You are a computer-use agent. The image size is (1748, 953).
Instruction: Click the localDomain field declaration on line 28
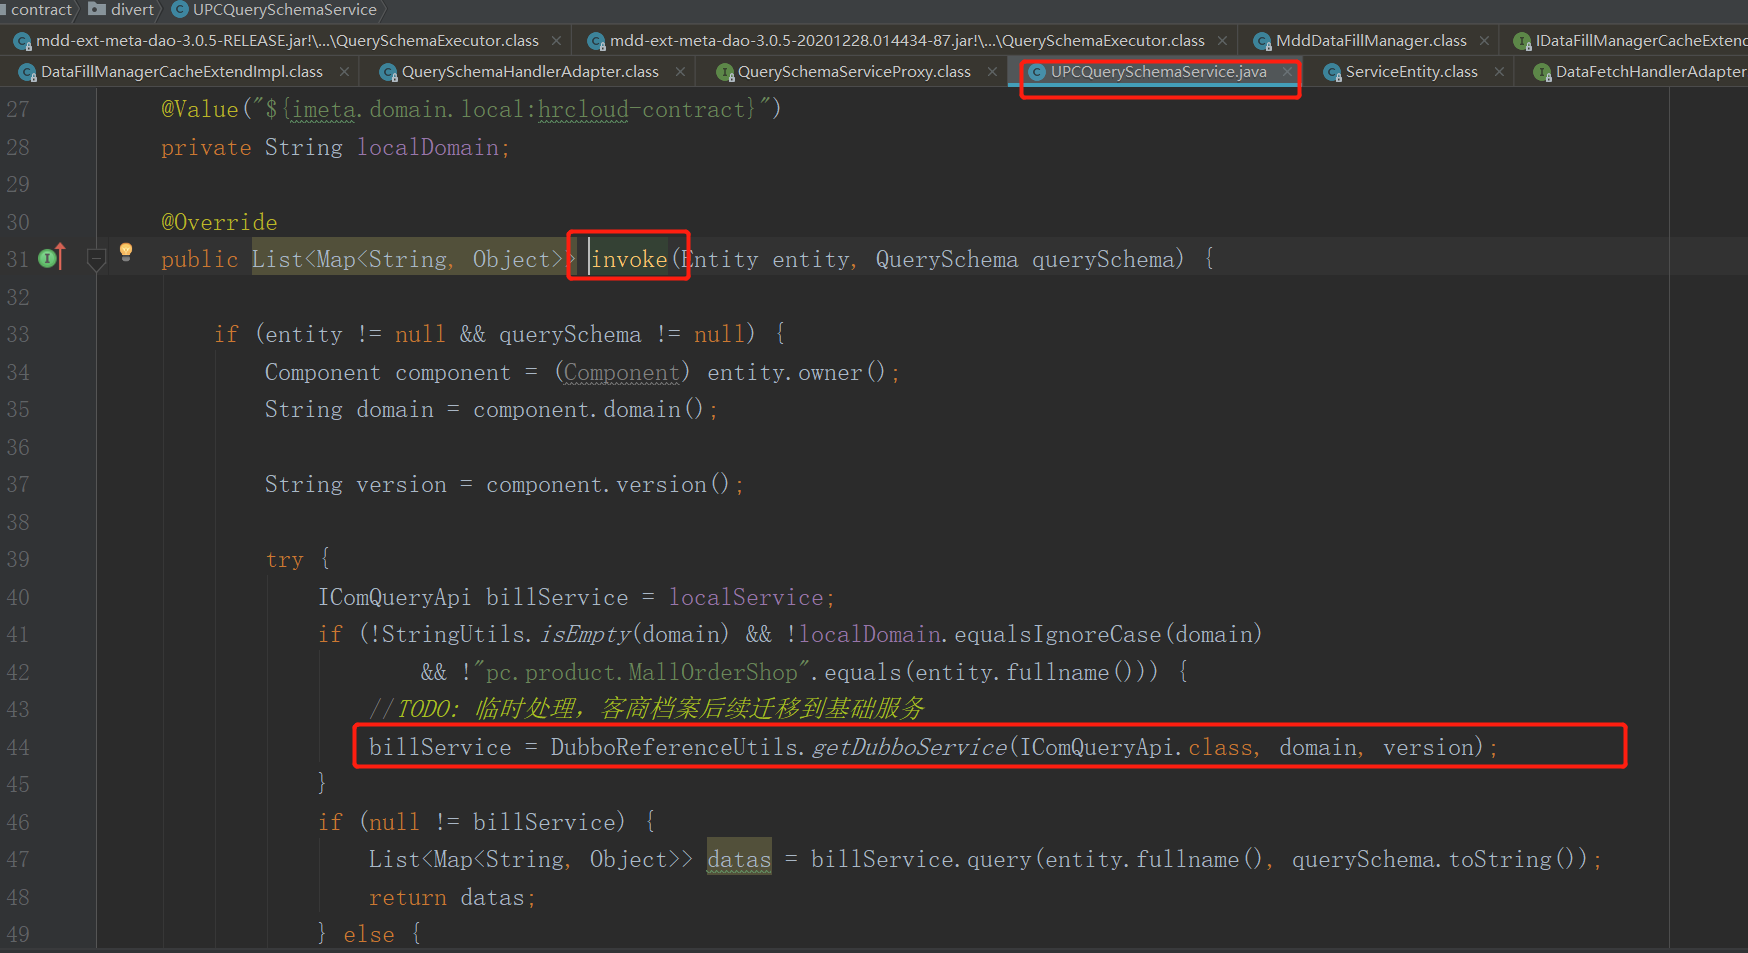click(x=428, y=147)
